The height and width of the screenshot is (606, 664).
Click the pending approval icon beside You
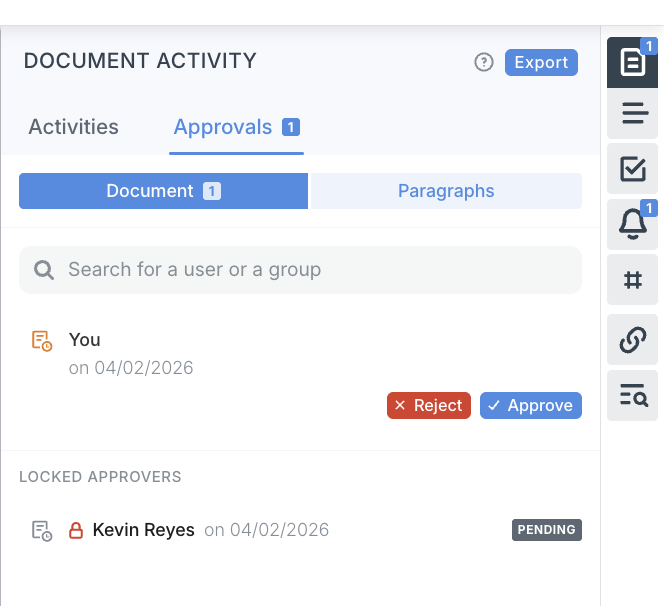(x=42, y=341)
